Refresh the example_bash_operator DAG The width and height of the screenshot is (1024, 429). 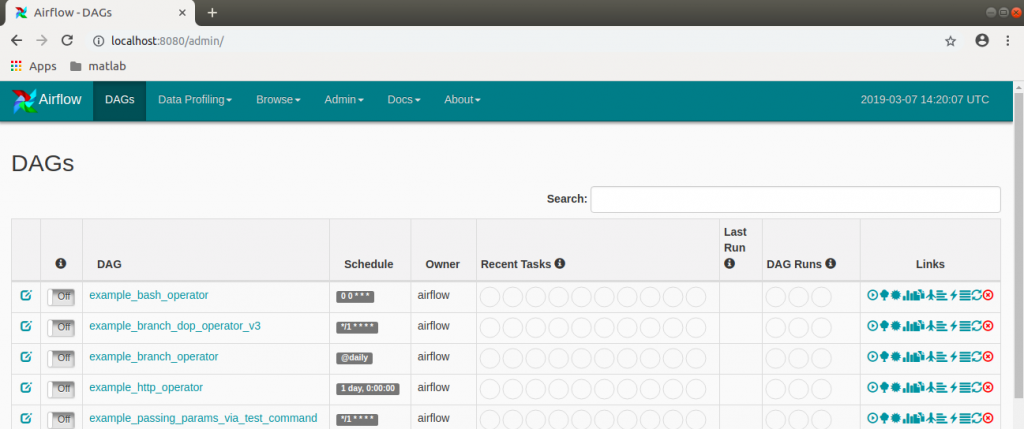[x=977, y=295]
